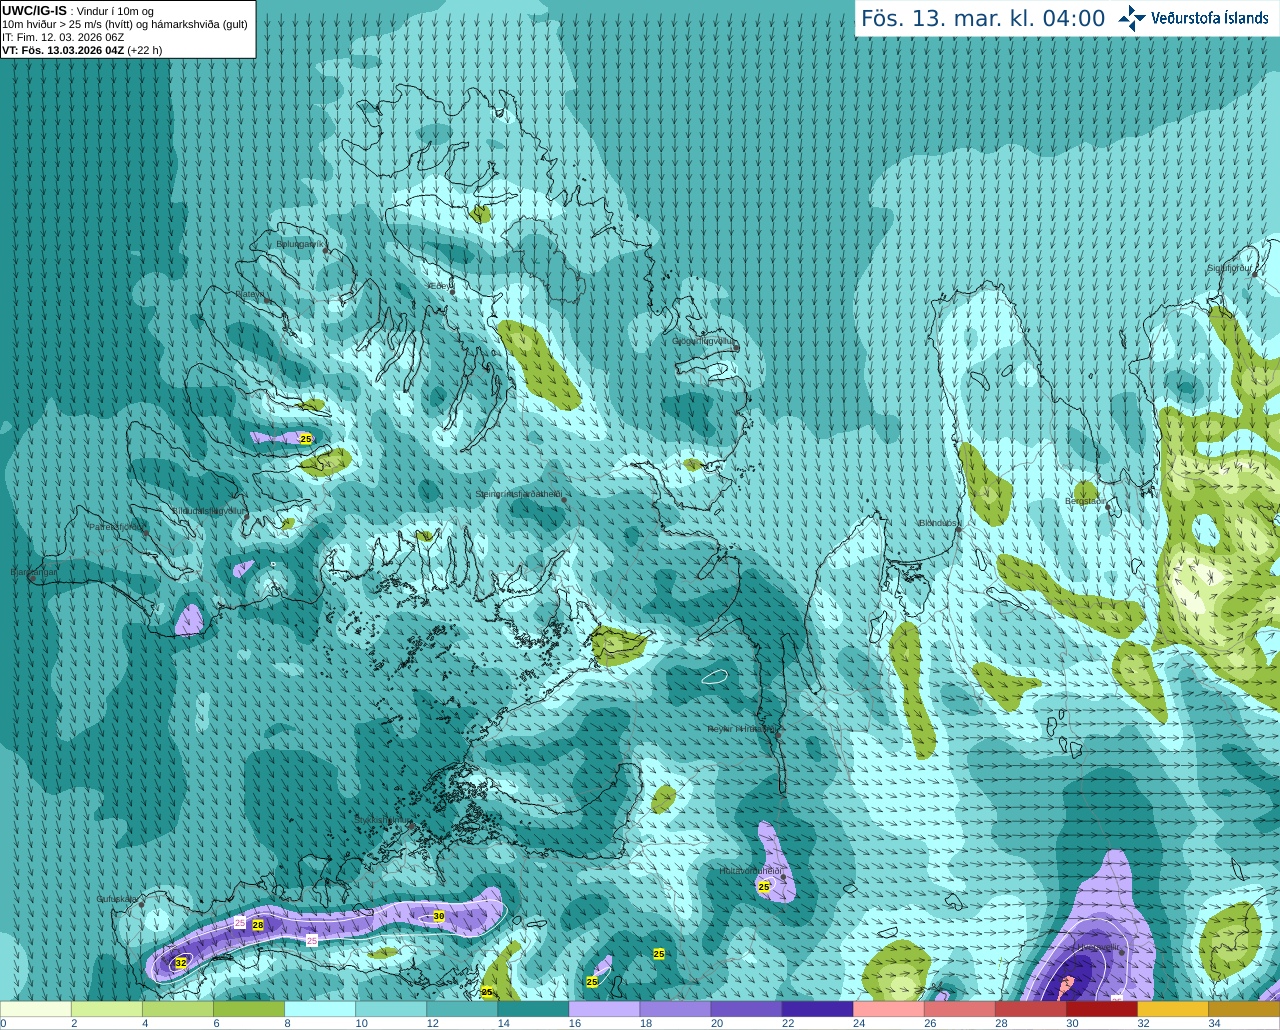
Task: Pick the 14–16 m/s dark teal legend swatch
Action: pos(533,1009)
